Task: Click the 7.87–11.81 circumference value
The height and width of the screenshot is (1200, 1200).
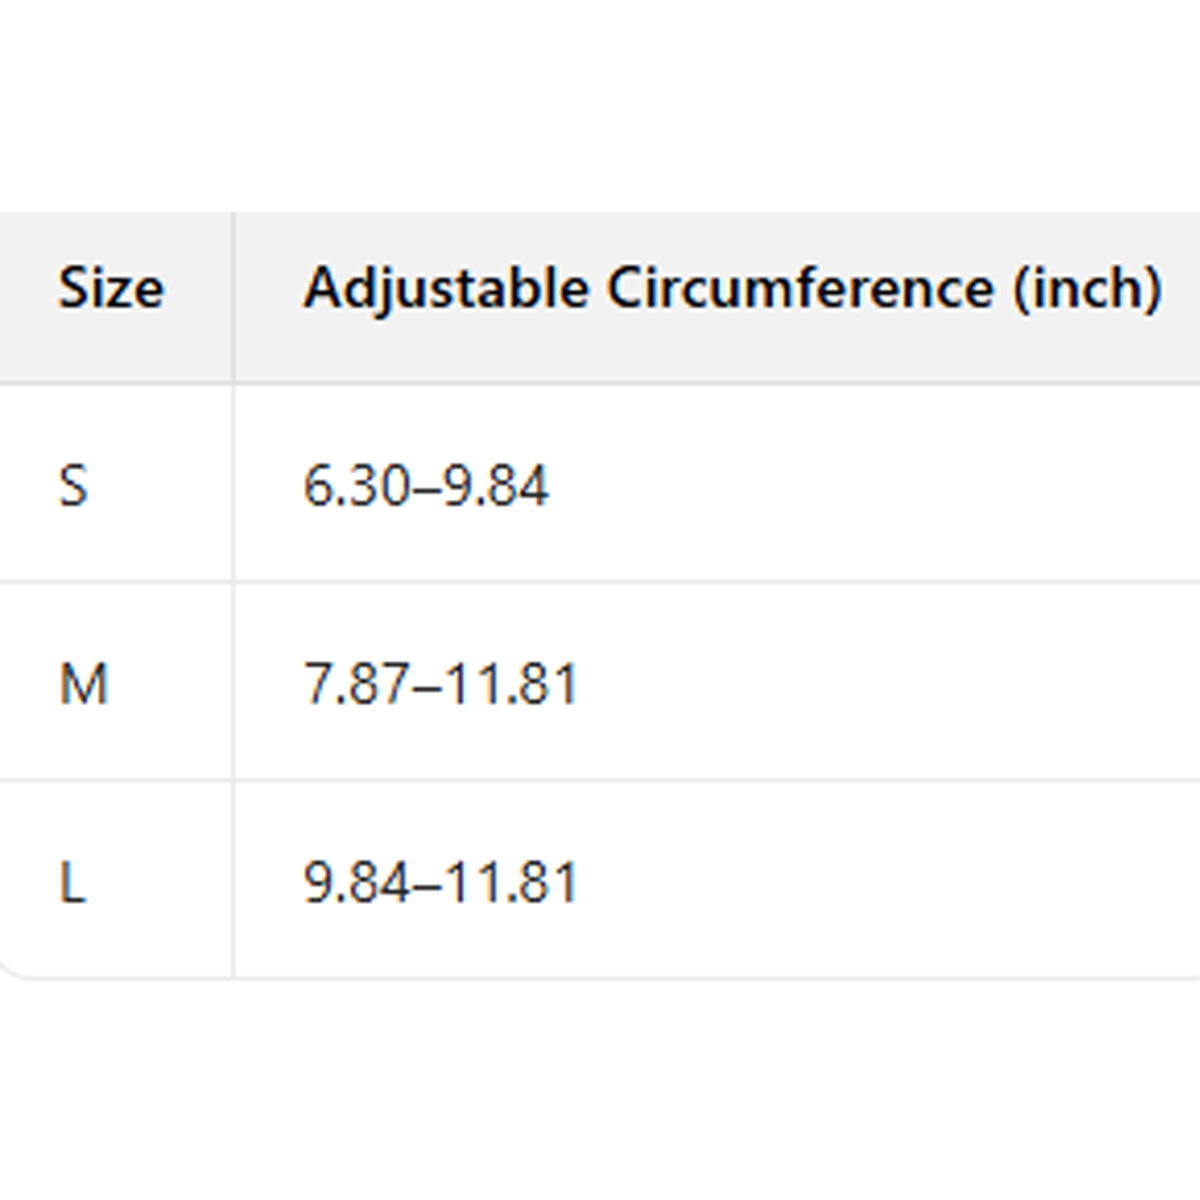Action: pos(440,685)
